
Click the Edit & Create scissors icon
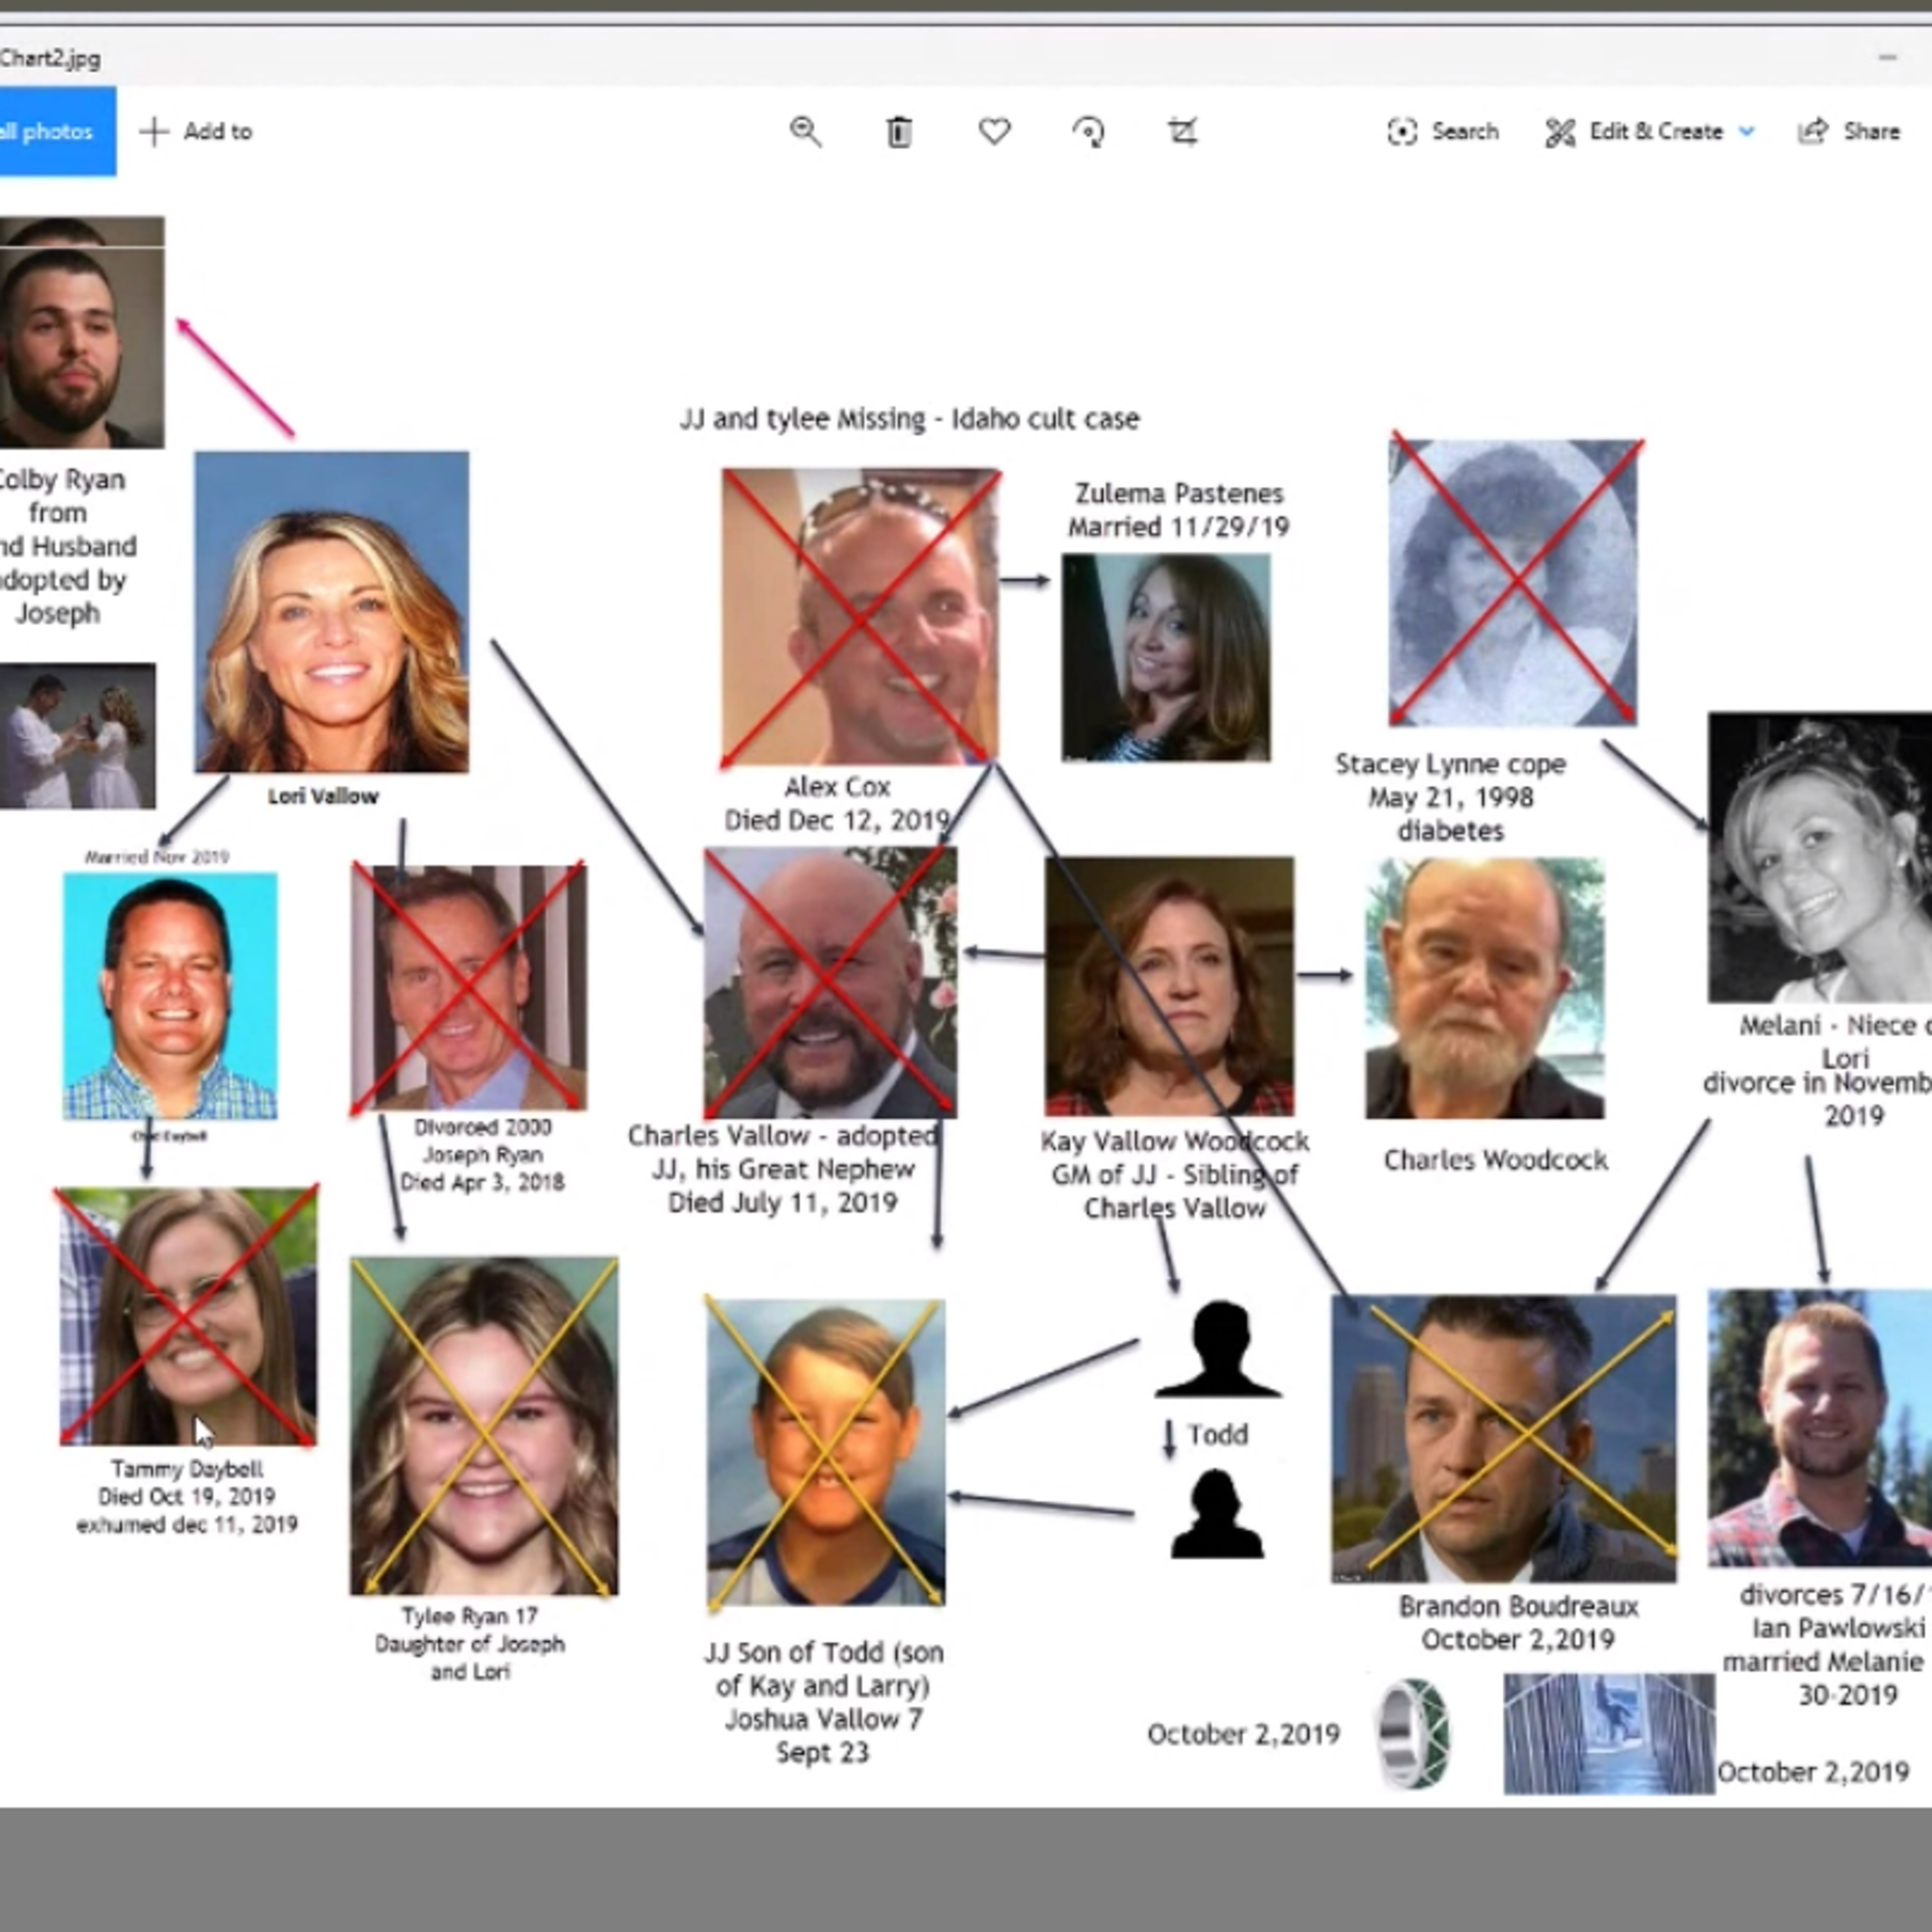coord(1560,131)
